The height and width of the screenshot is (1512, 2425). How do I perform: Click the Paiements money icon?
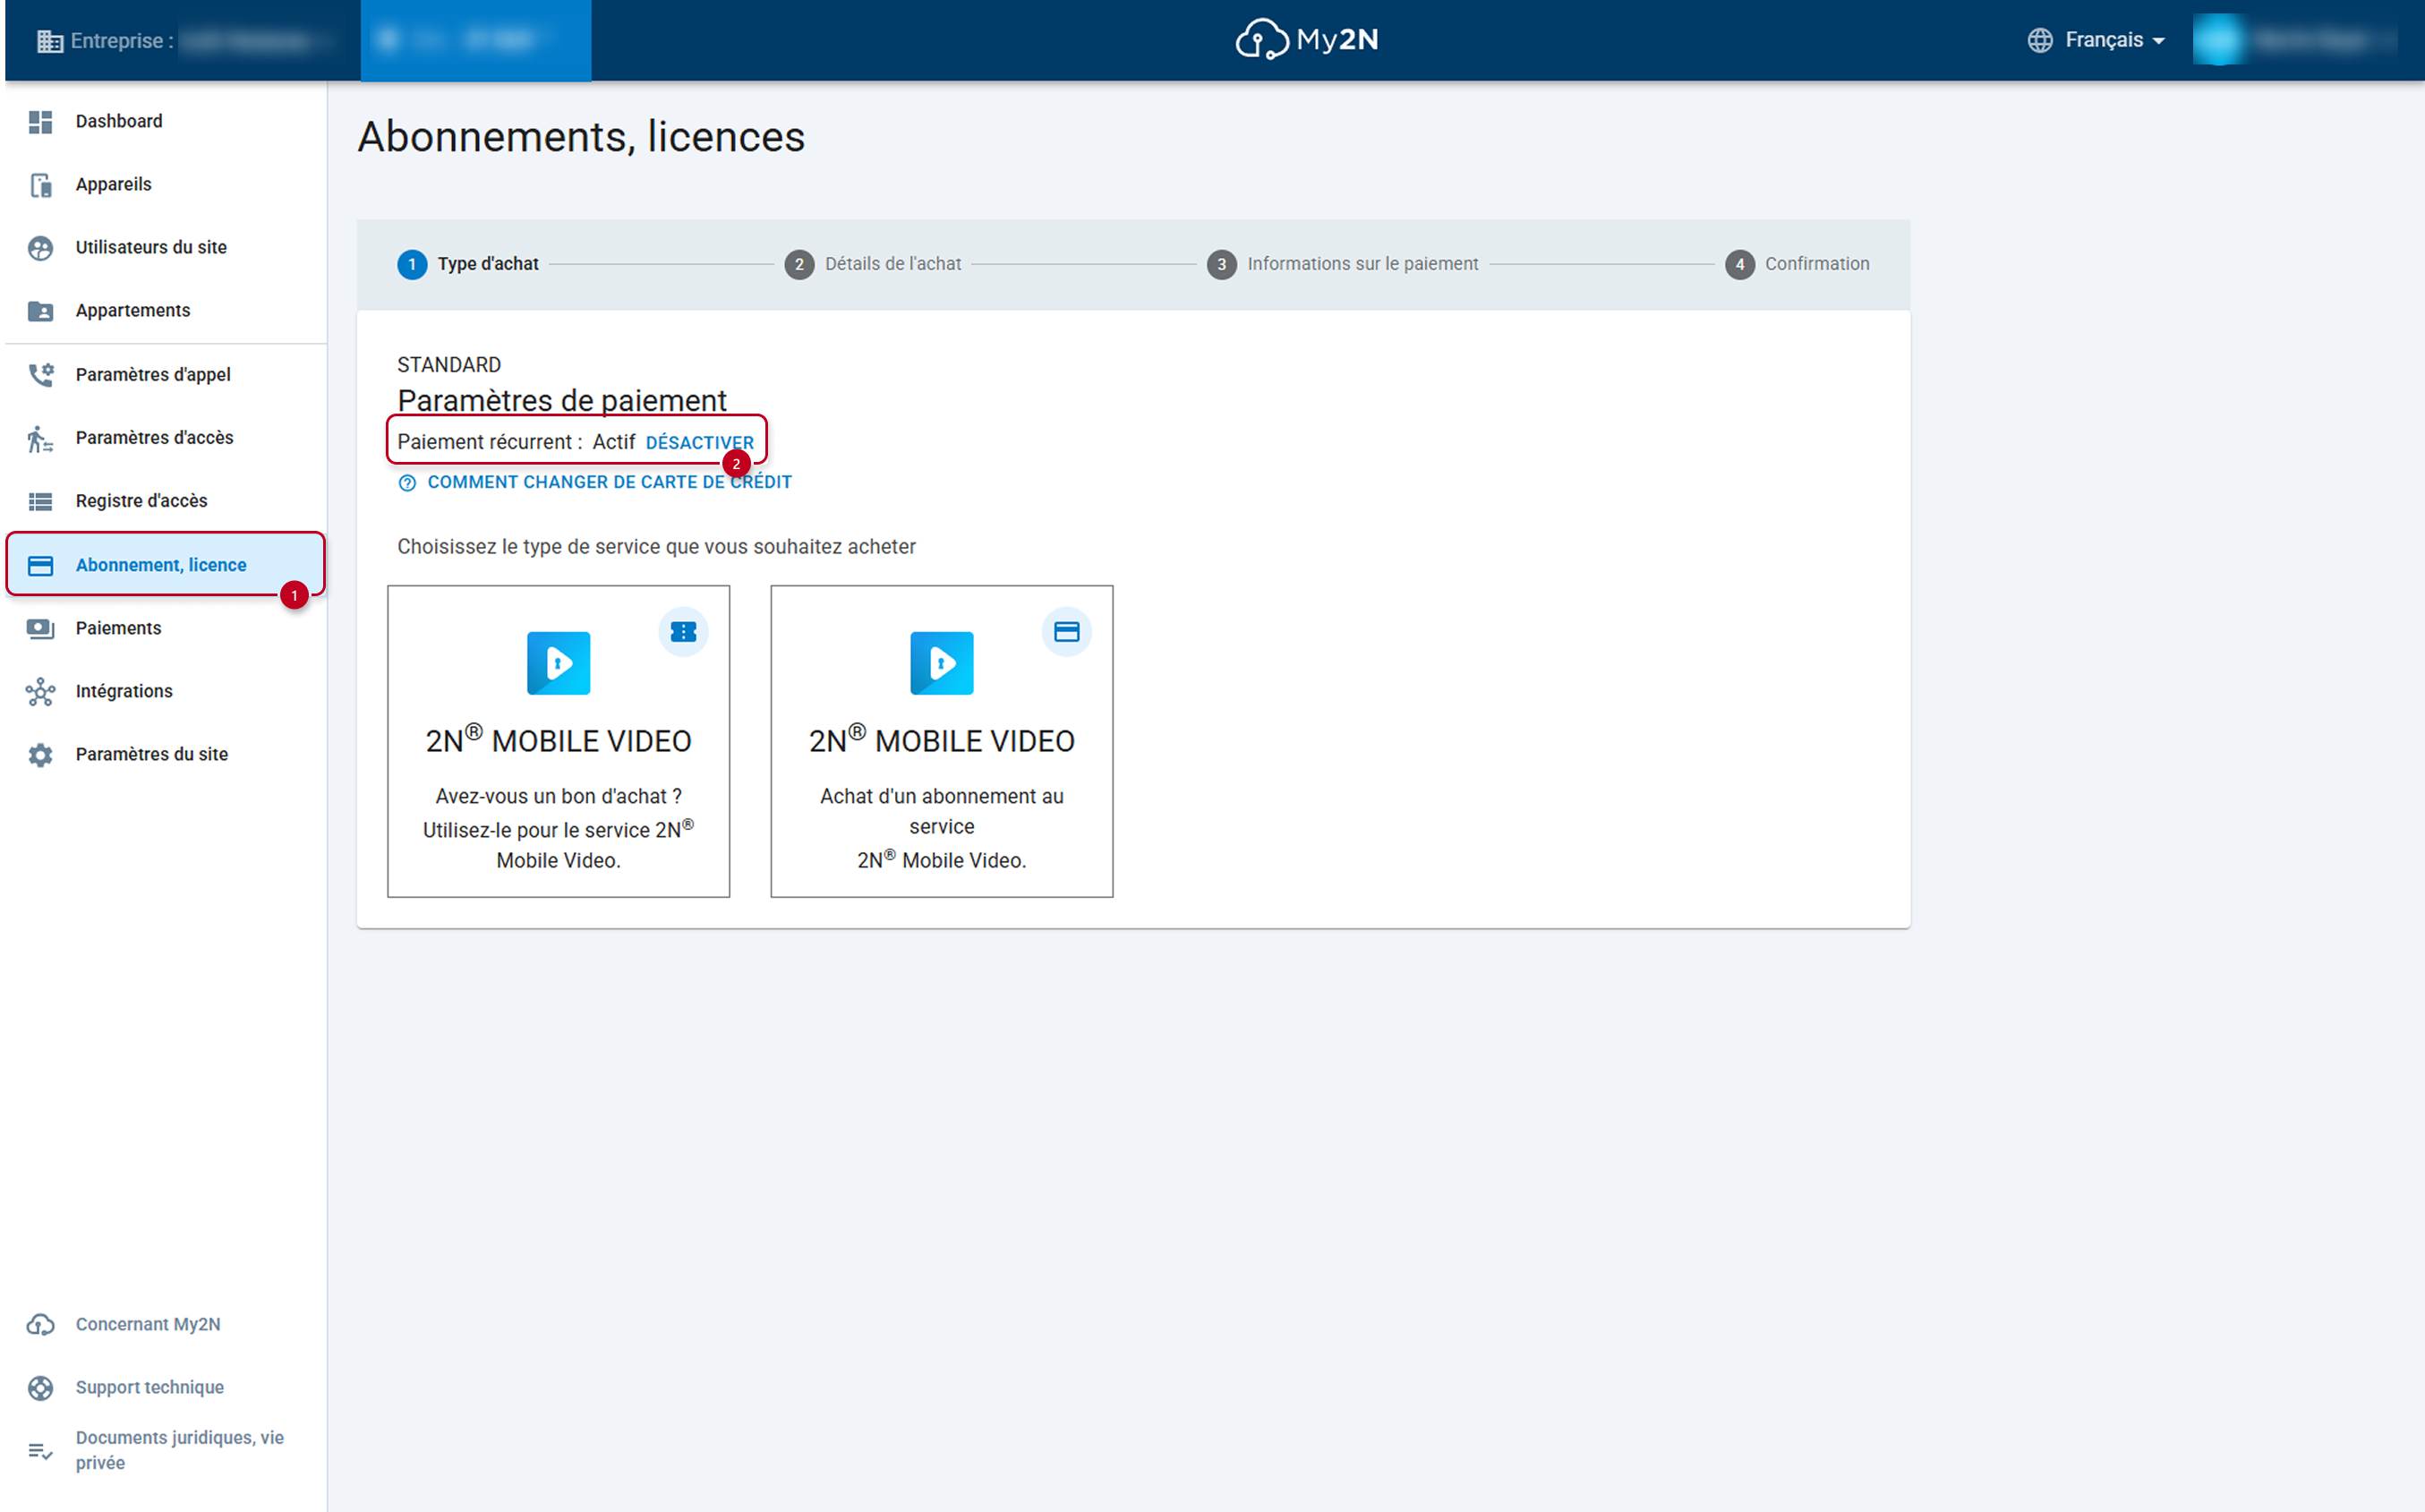(40, 628)
